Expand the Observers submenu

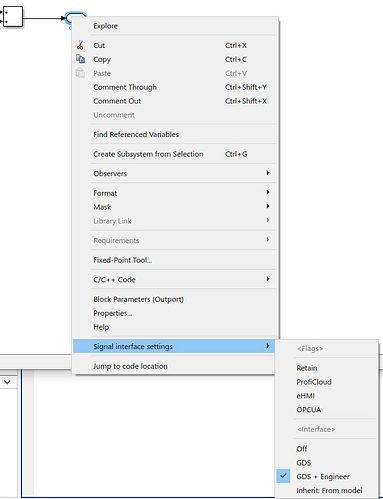[x=175, y=173]
